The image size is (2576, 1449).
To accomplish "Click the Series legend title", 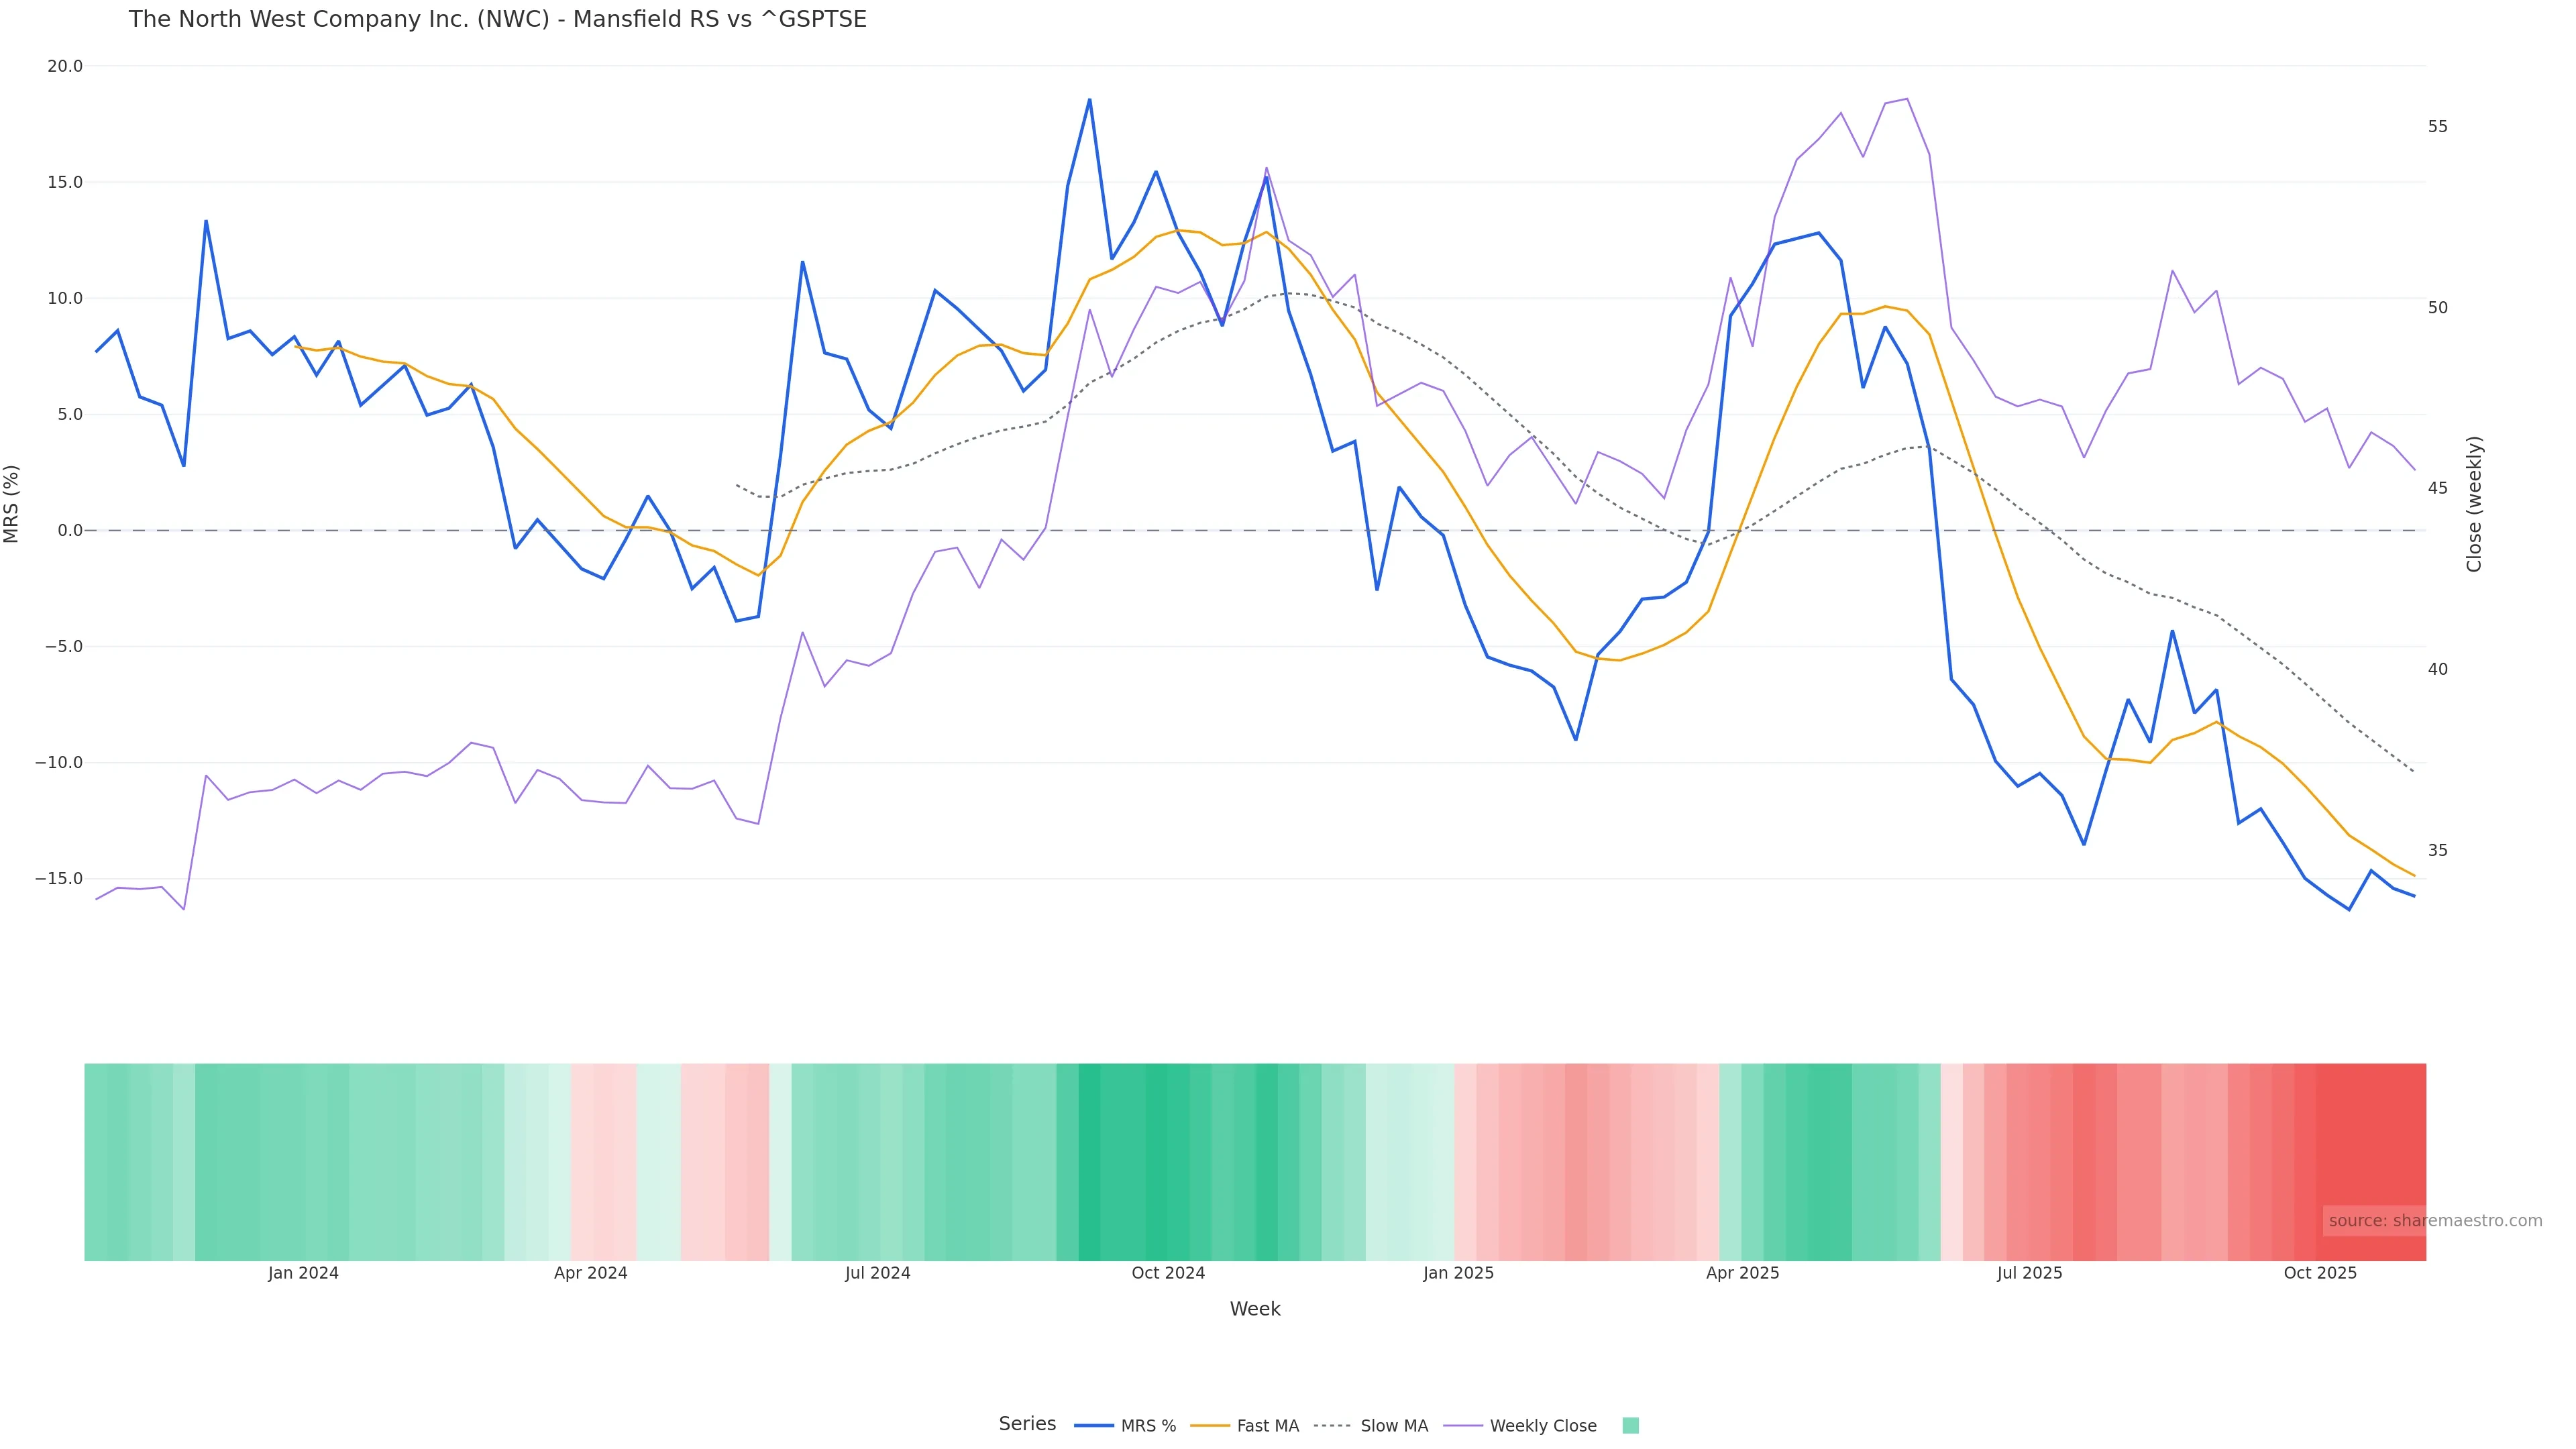I will point(1027,1424).
